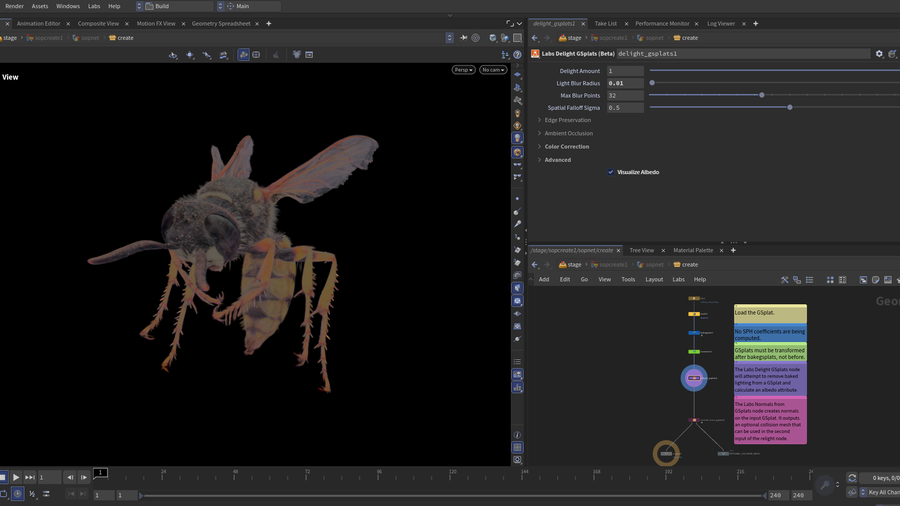Go back in network editor path
900x506 pixels.
(535, 264)
